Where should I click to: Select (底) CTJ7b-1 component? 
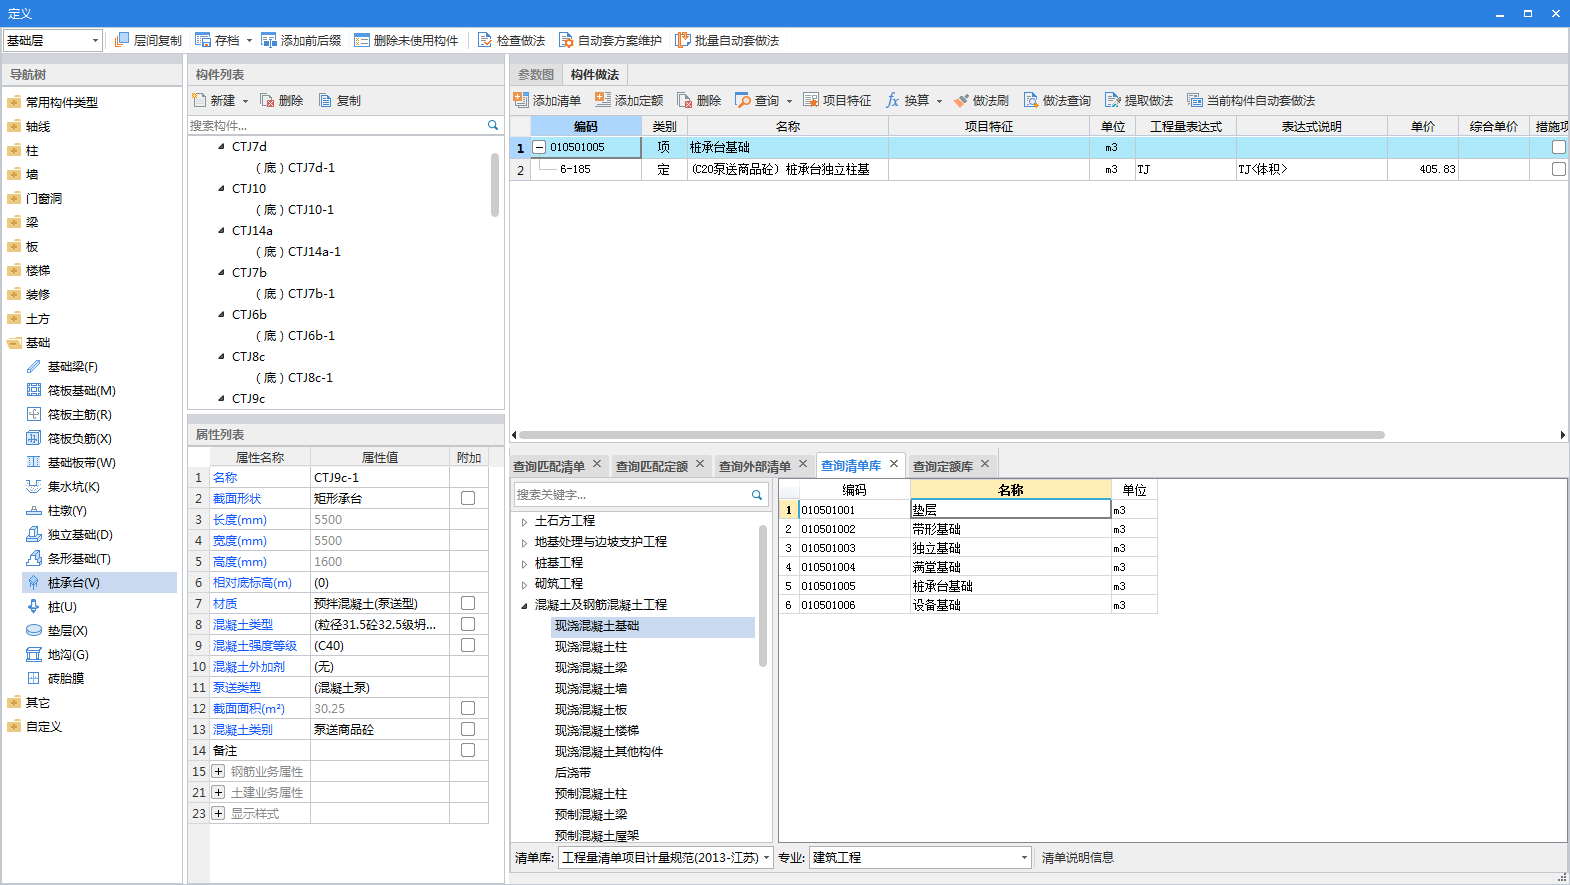(x=295, y=294)
